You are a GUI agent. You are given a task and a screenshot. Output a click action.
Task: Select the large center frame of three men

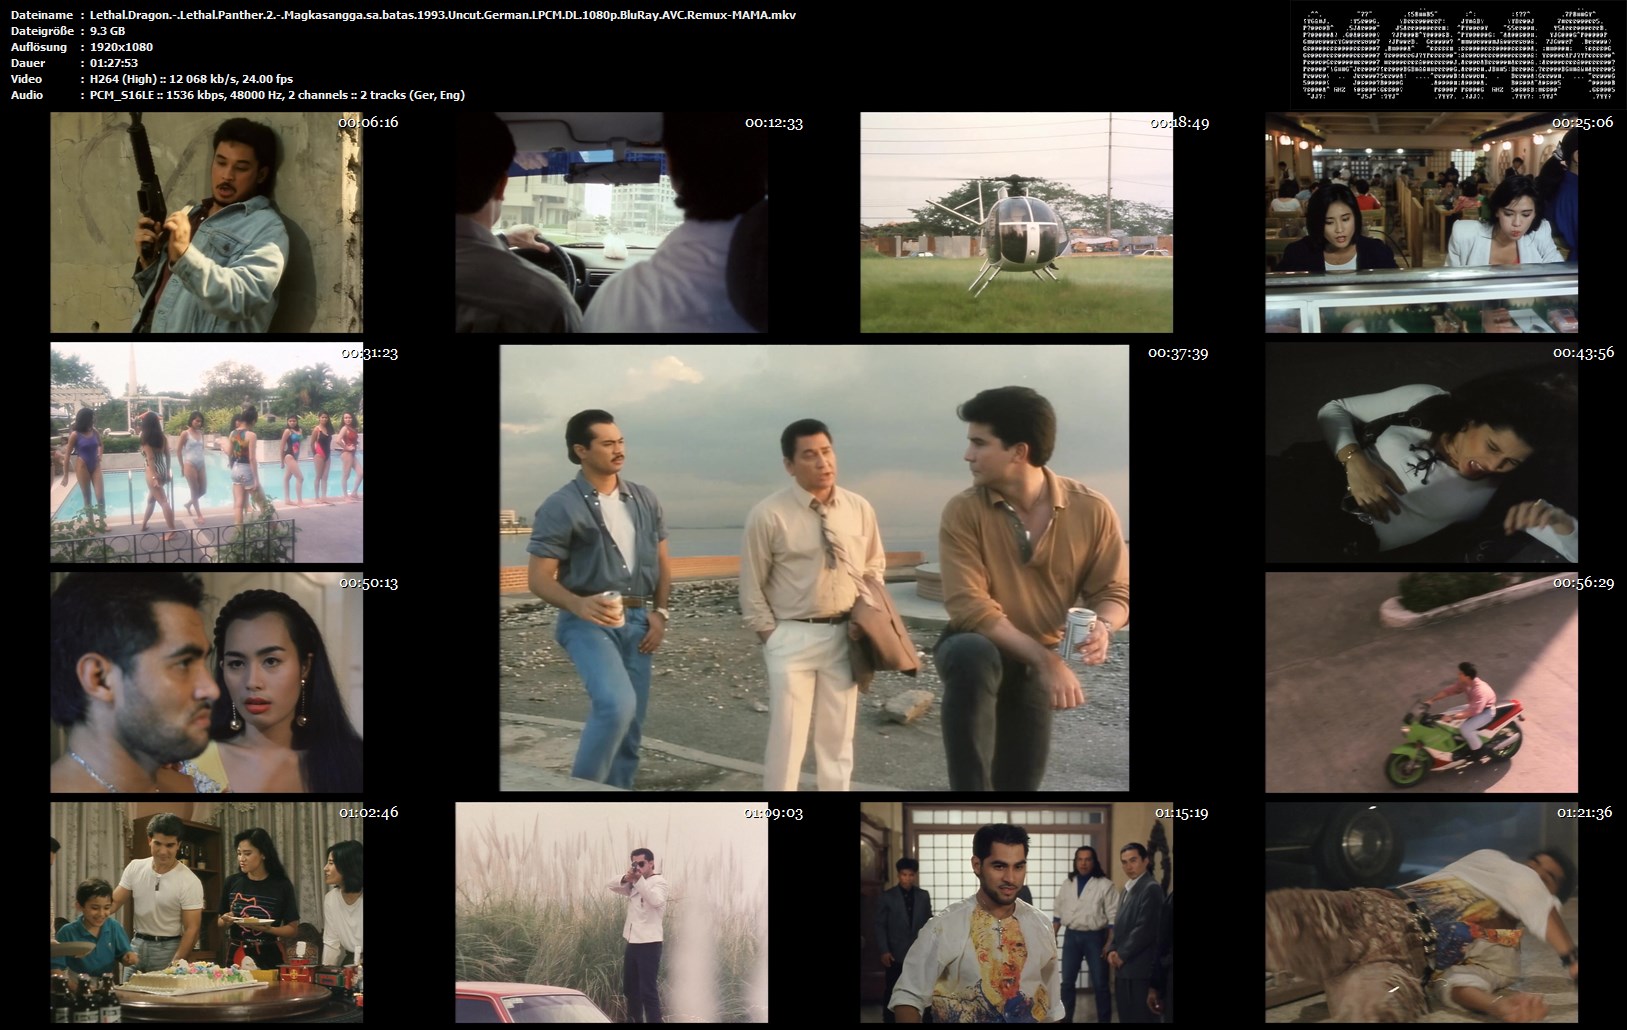[814, 568]
